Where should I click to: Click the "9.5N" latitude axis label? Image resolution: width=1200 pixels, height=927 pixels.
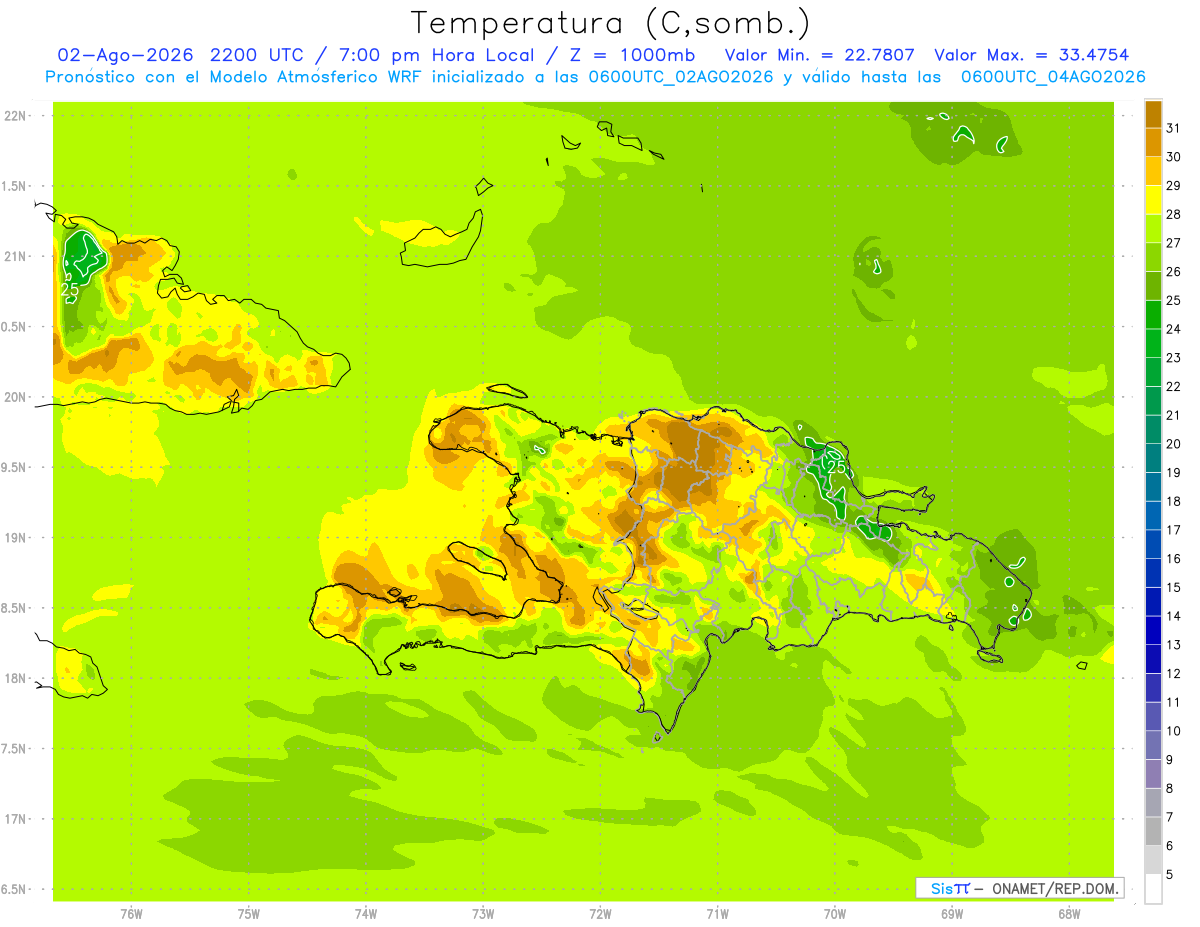(x=15, y=467)
